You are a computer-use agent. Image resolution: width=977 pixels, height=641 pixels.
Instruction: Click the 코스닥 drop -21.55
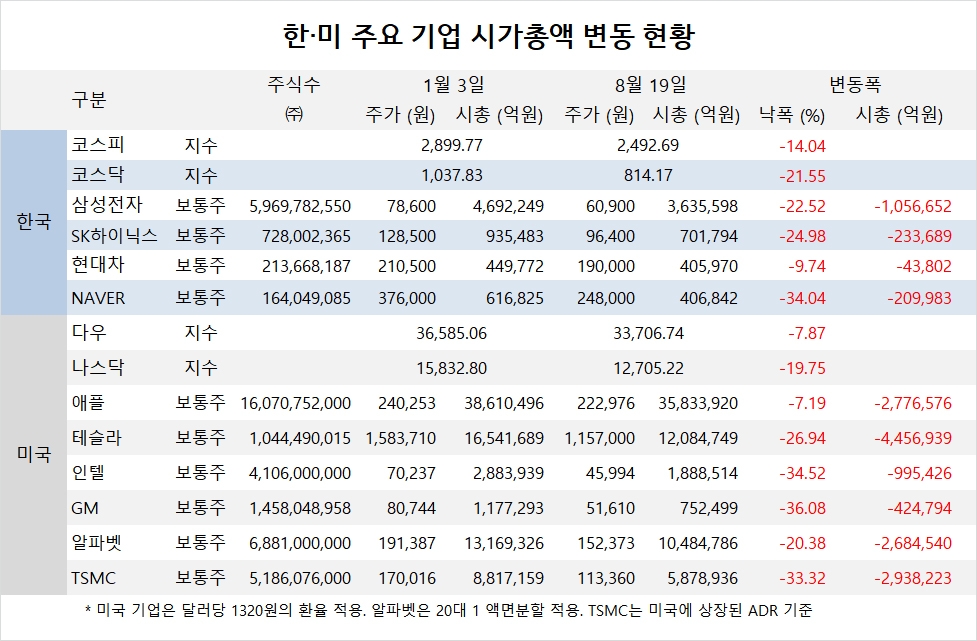point(802,176)
